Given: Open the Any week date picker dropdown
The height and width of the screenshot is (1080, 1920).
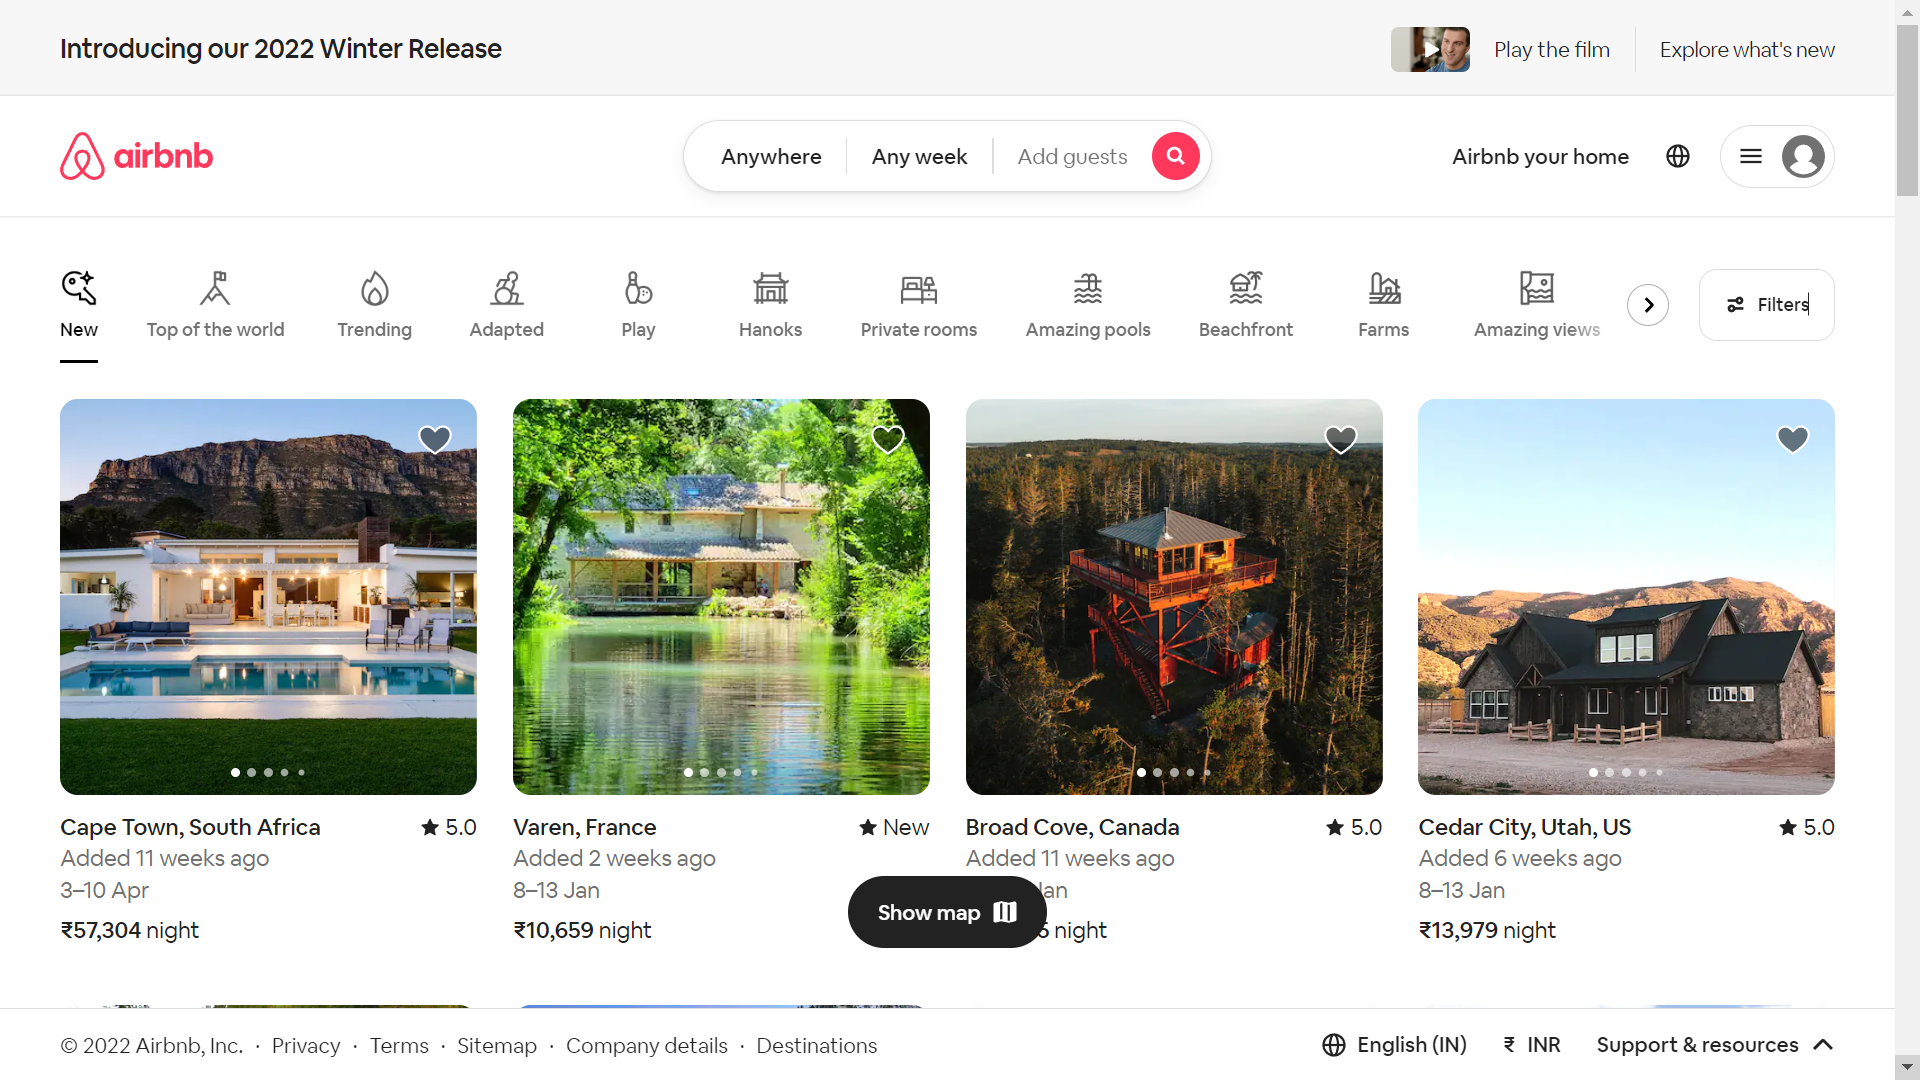Looking at the screenshot, I should pos(920,156).
